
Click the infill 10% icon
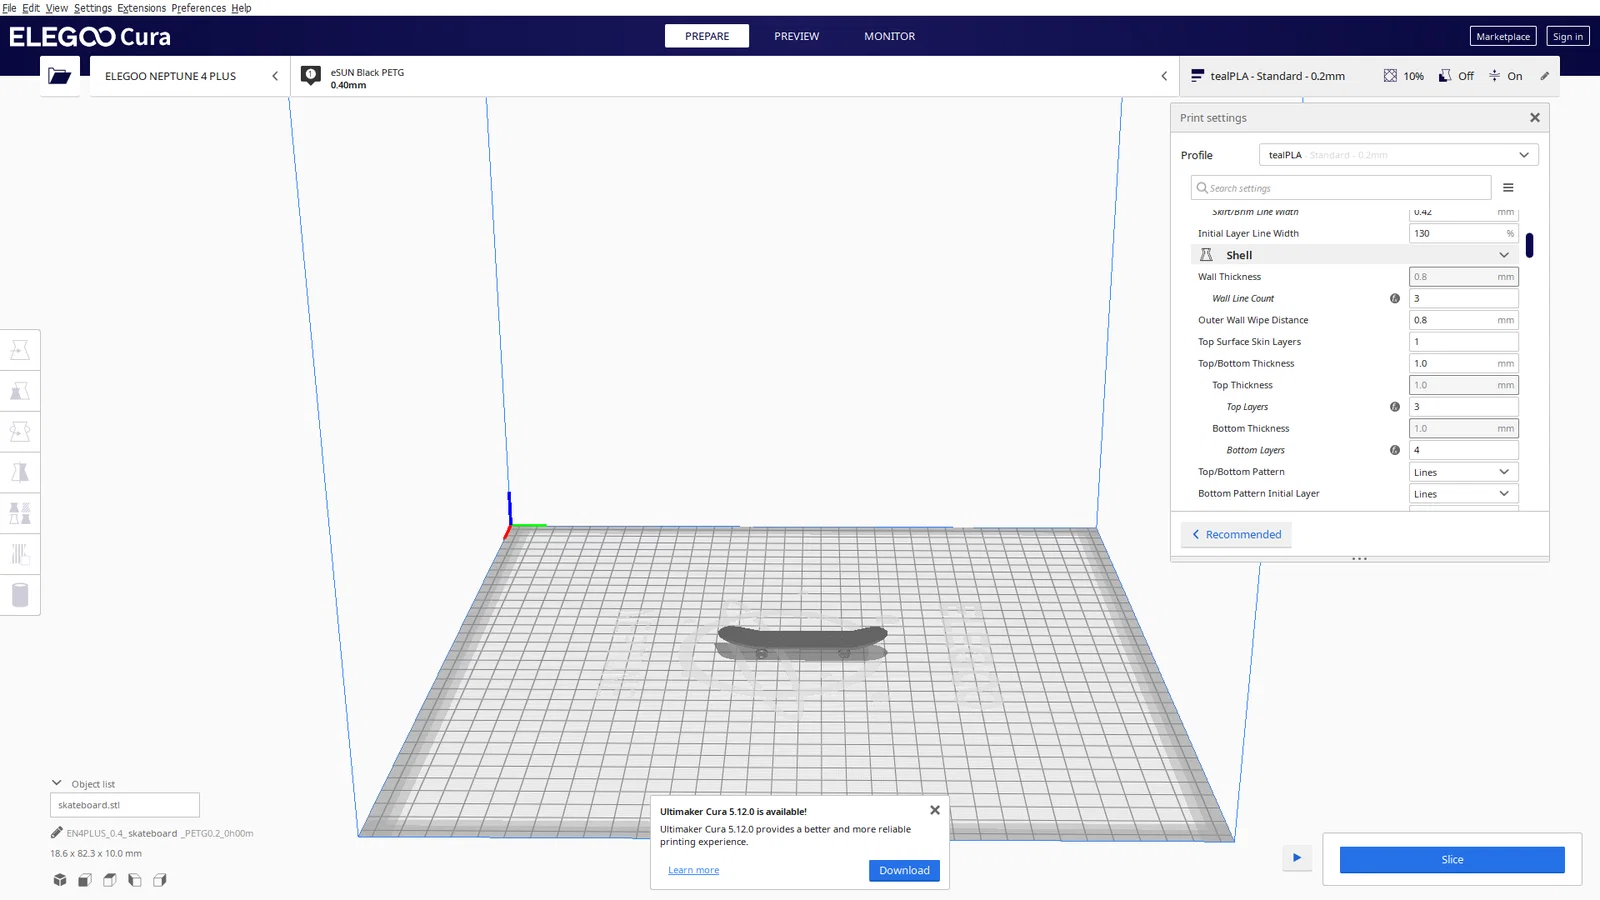tap(1390, 76)
